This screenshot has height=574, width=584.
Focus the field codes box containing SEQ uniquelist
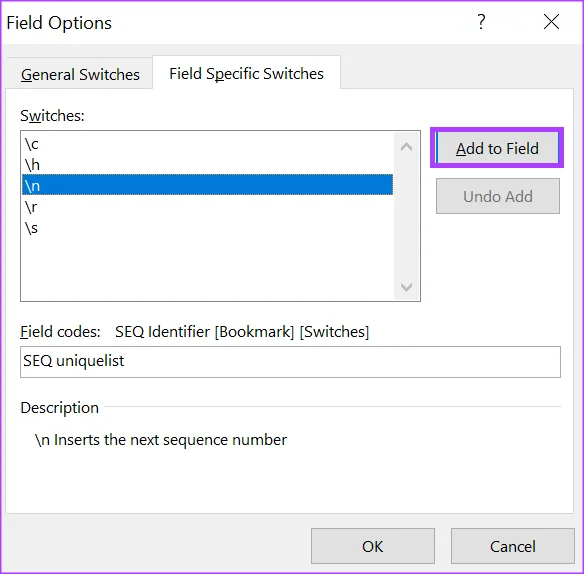[x=290, y=362]
